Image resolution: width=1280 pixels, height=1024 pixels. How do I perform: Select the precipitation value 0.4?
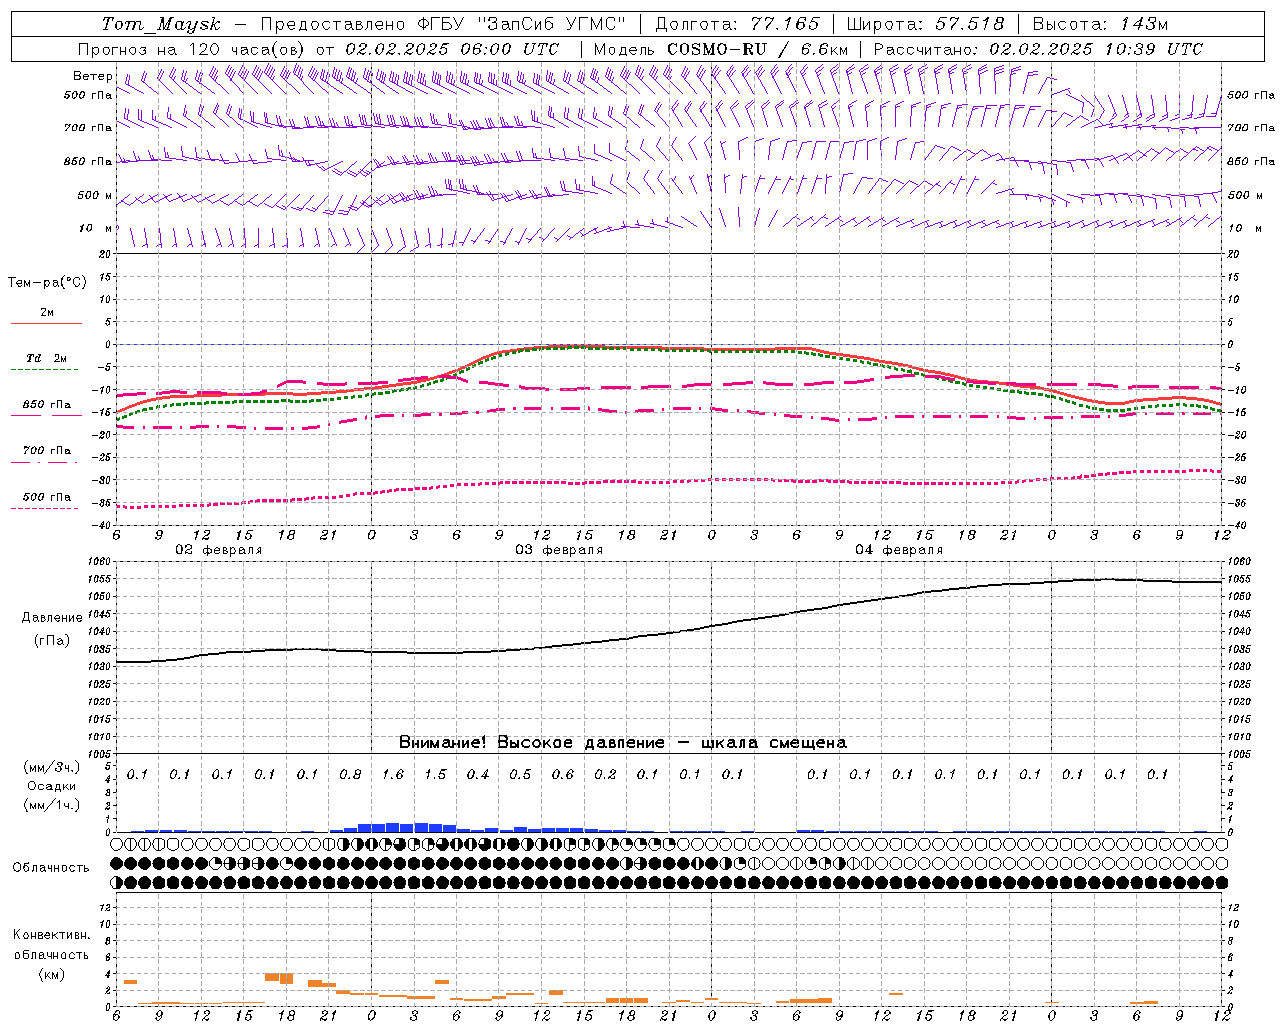coord(478,774)
